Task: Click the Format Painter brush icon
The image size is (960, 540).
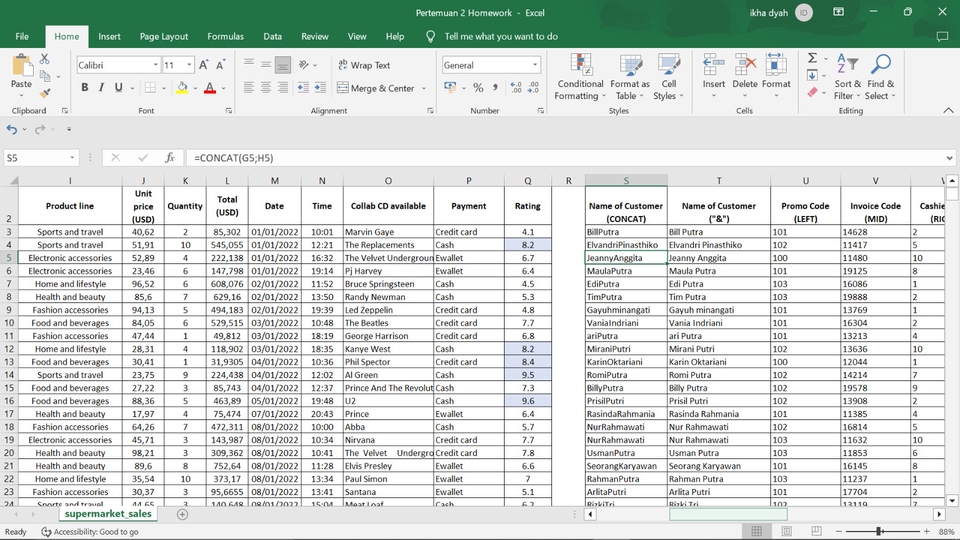Action: coord(45,93)
